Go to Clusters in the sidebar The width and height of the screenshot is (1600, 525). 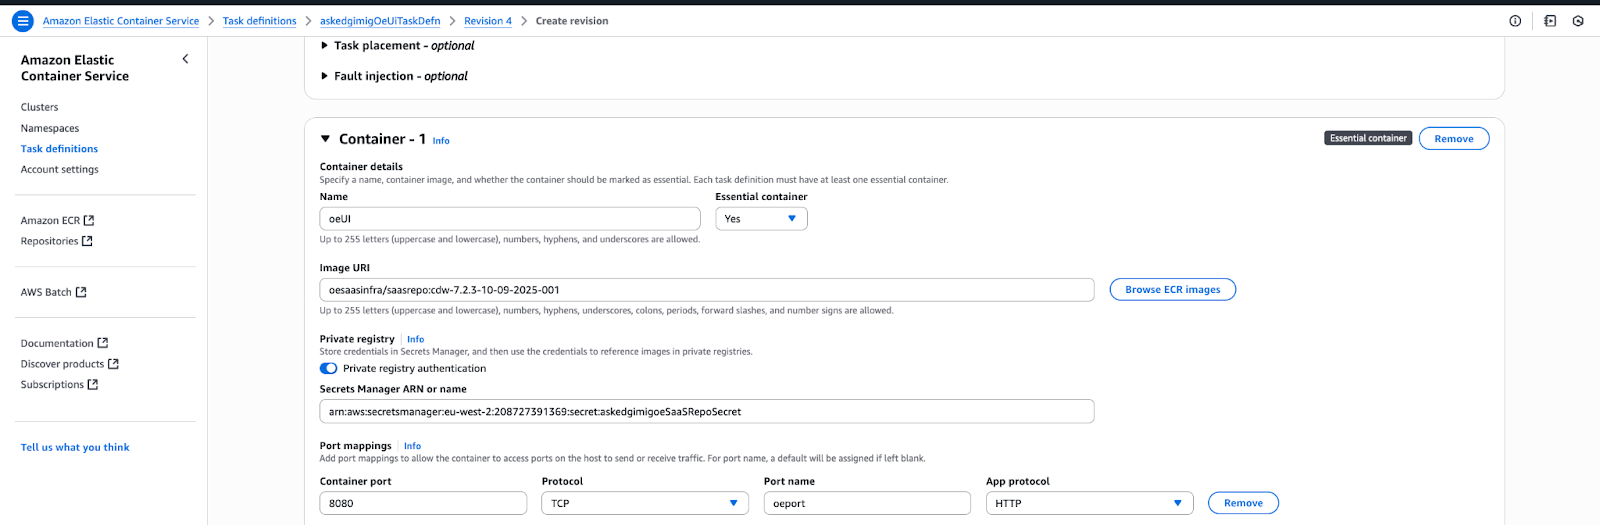click(x=40, y=107)
